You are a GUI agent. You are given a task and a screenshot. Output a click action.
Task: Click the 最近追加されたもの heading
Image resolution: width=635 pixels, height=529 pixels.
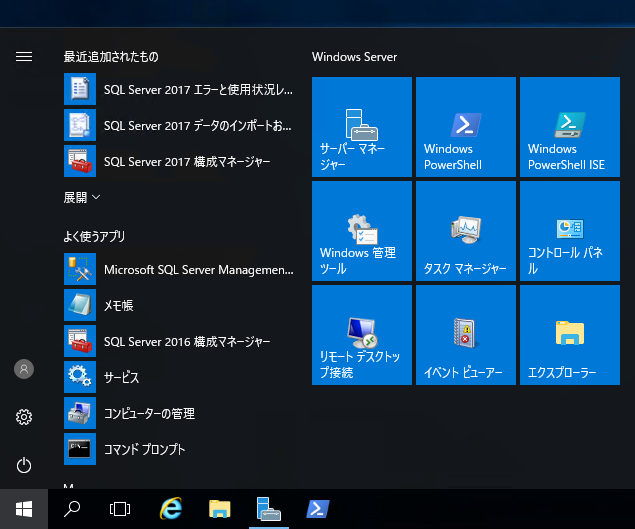tap(111, 57)
